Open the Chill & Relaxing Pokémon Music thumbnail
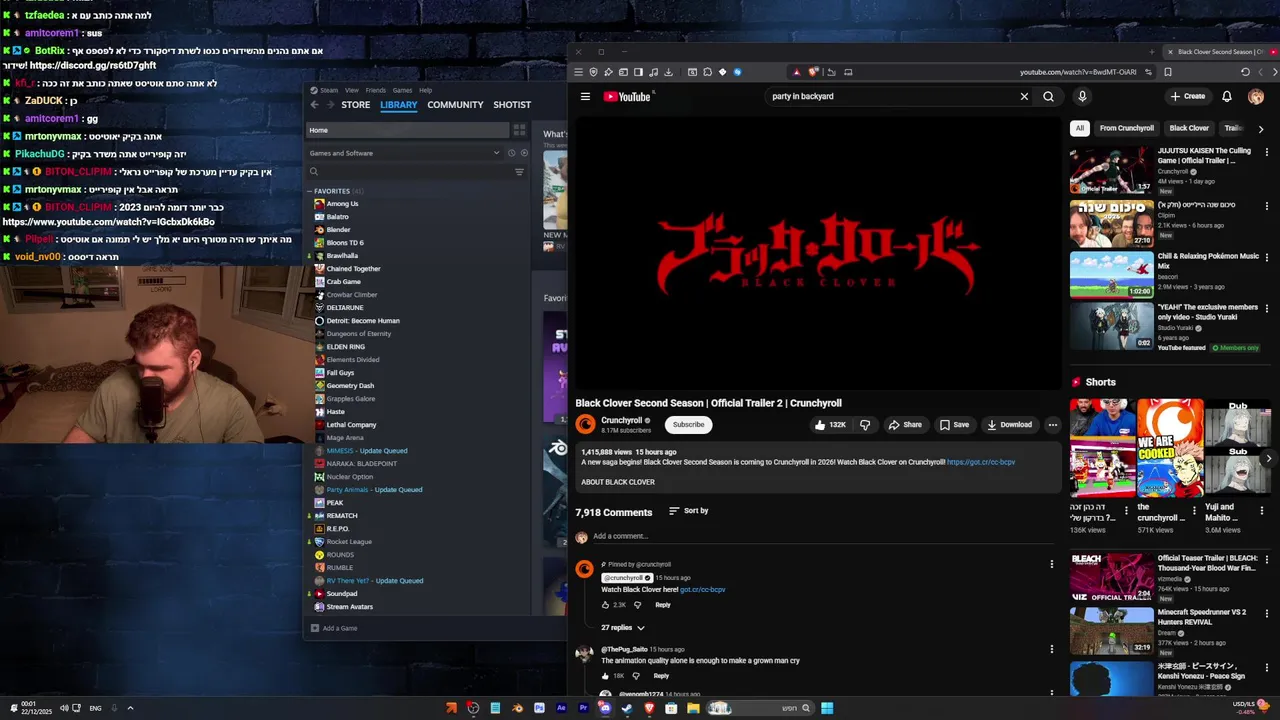 (x=1112, y=274)
